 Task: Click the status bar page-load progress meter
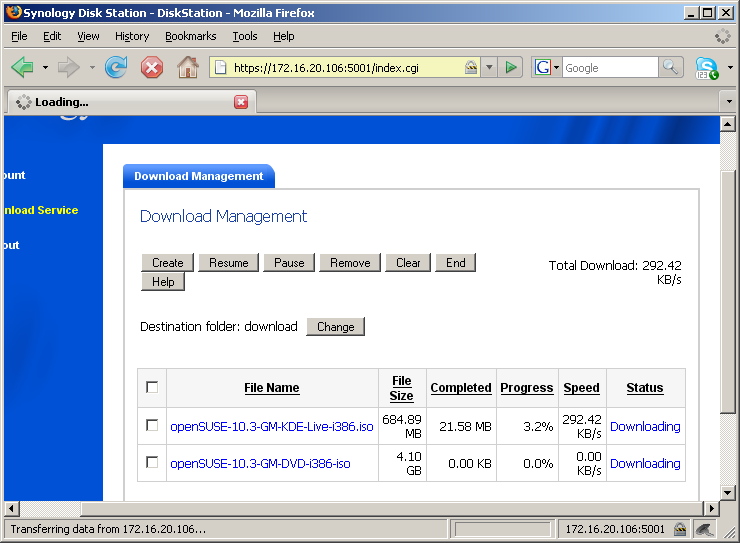pos(502,529)
